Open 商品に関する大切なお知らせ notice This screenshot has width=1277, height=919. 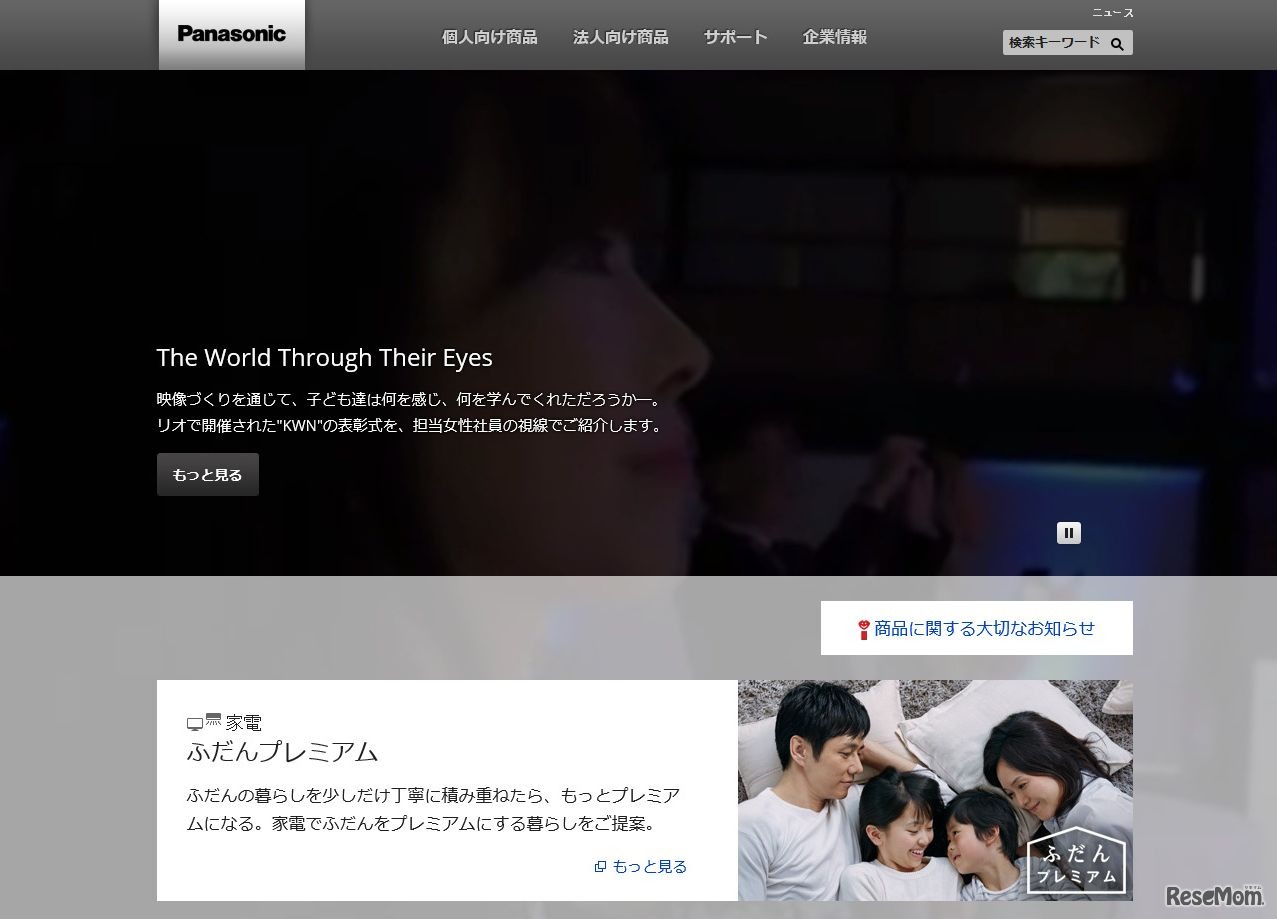coord(977,628)
